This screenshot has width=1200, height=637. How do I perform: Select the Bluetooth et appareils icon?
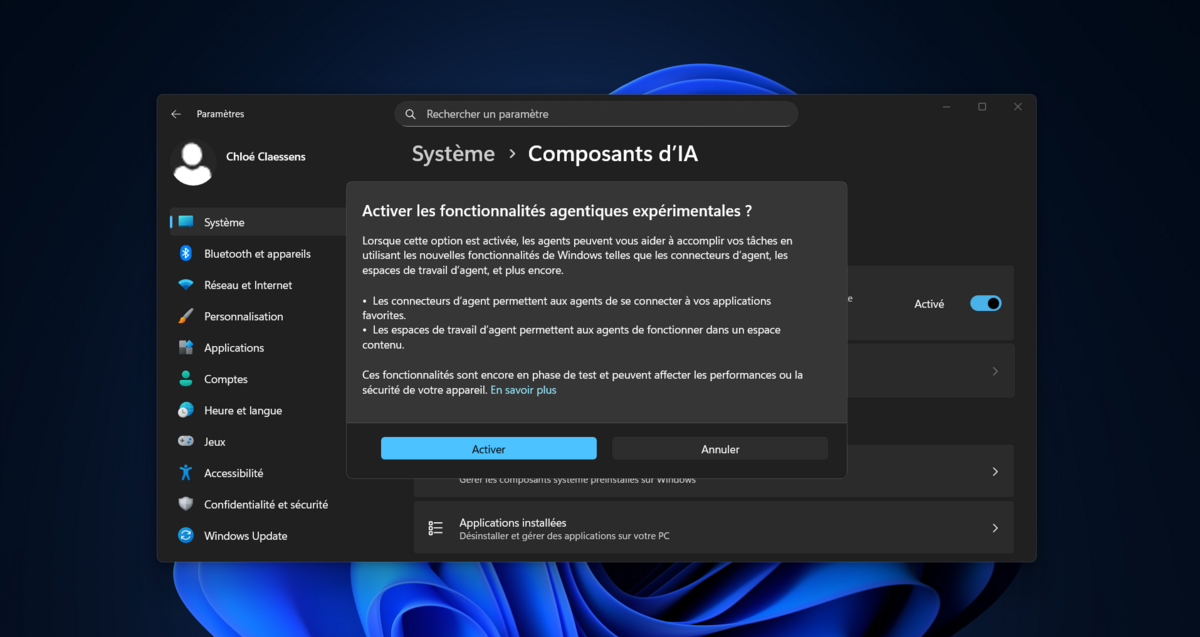point(186,253)
